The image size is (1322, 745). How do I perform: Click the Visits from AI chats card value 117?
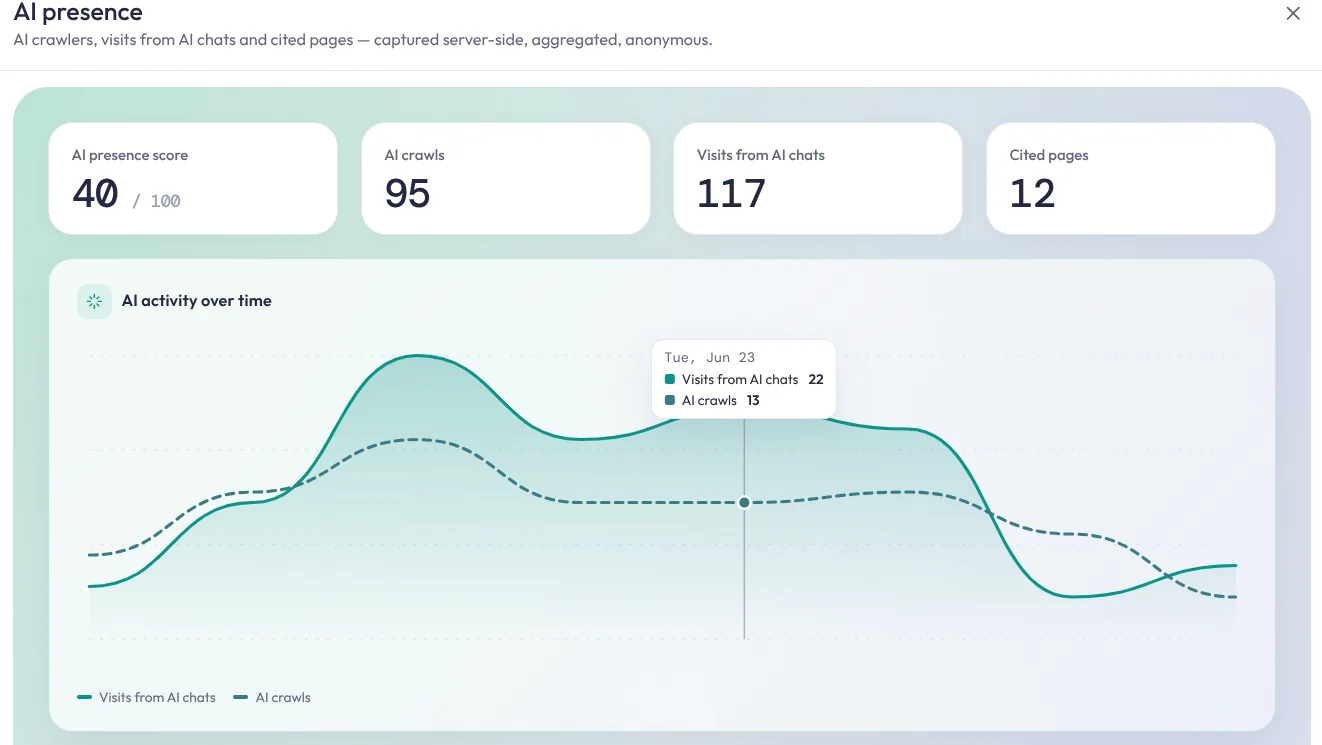tap(731, 193)
